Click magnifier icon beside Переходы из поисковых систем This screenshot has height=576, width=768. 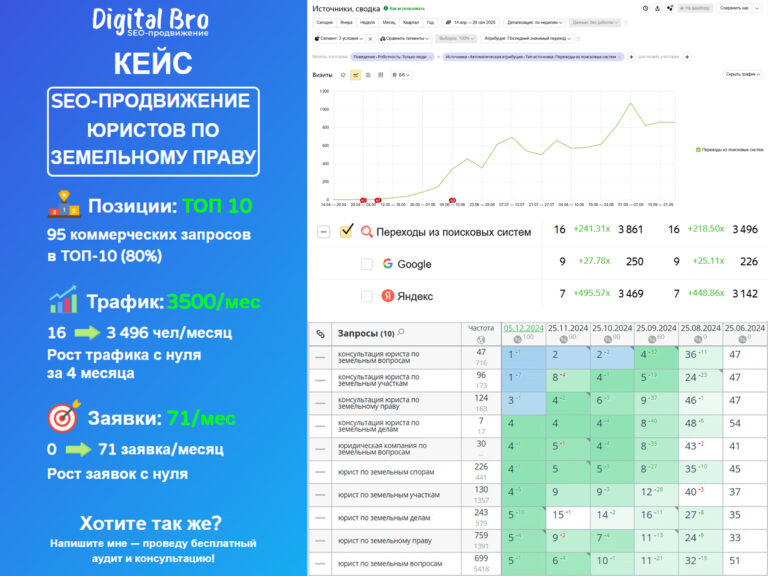coord(366,231)
